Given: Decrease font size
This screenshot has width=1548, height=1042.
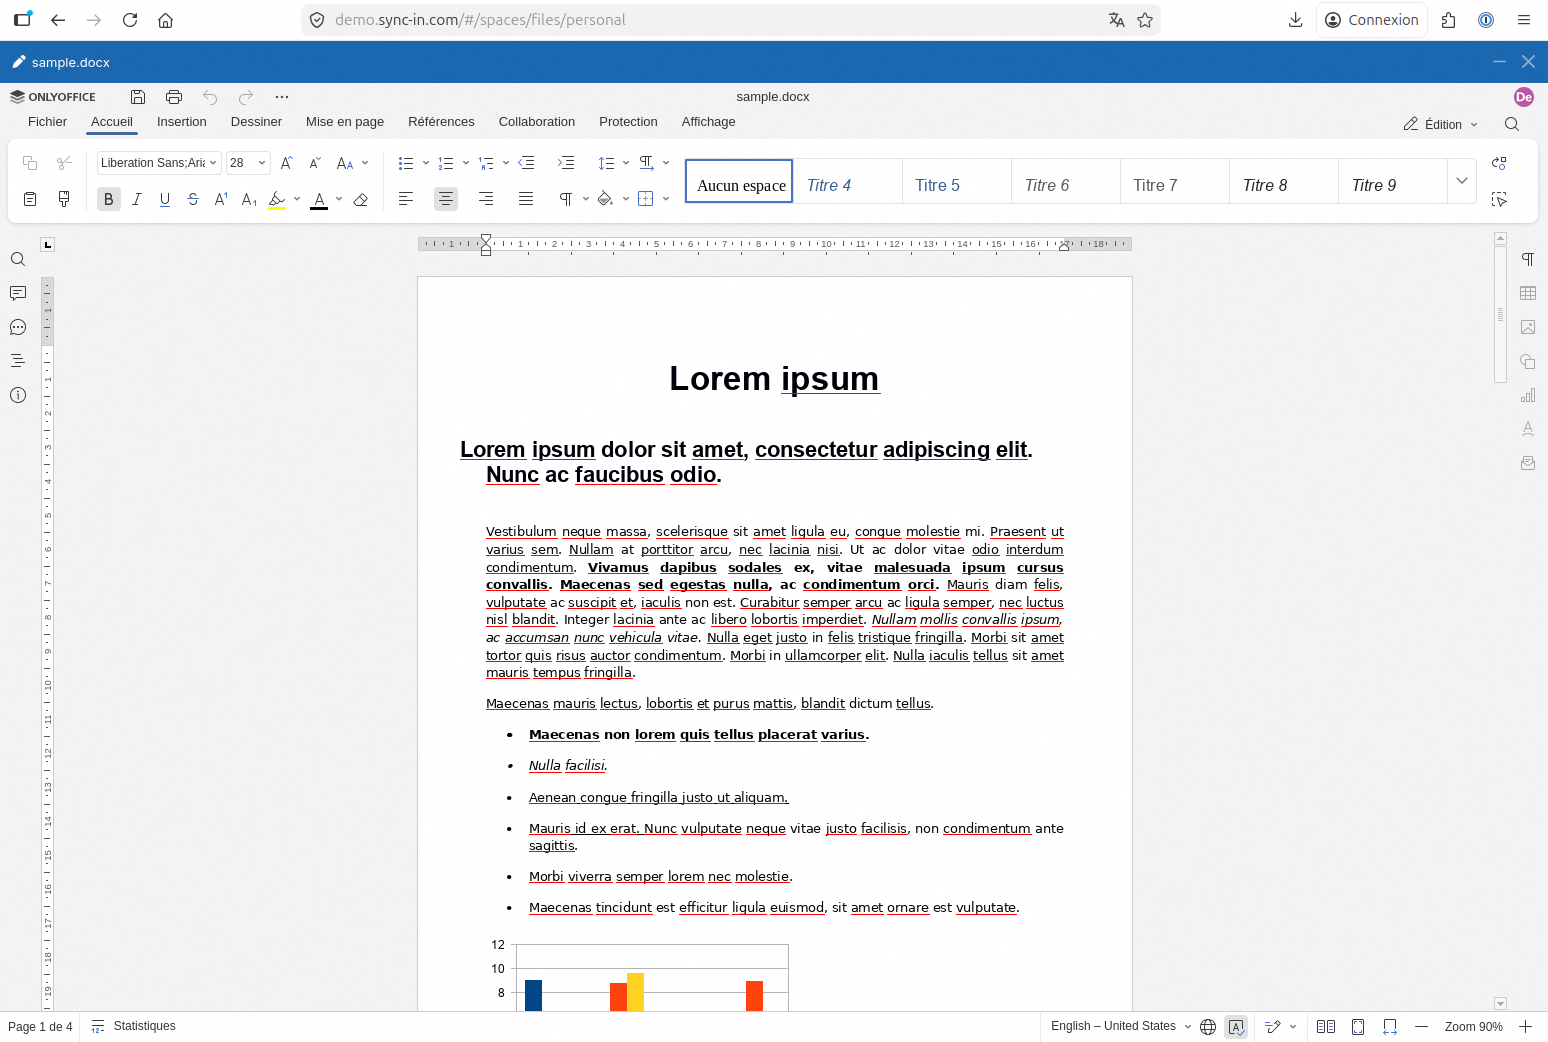Looking at the screenshot, I should [x=314, y=163].
